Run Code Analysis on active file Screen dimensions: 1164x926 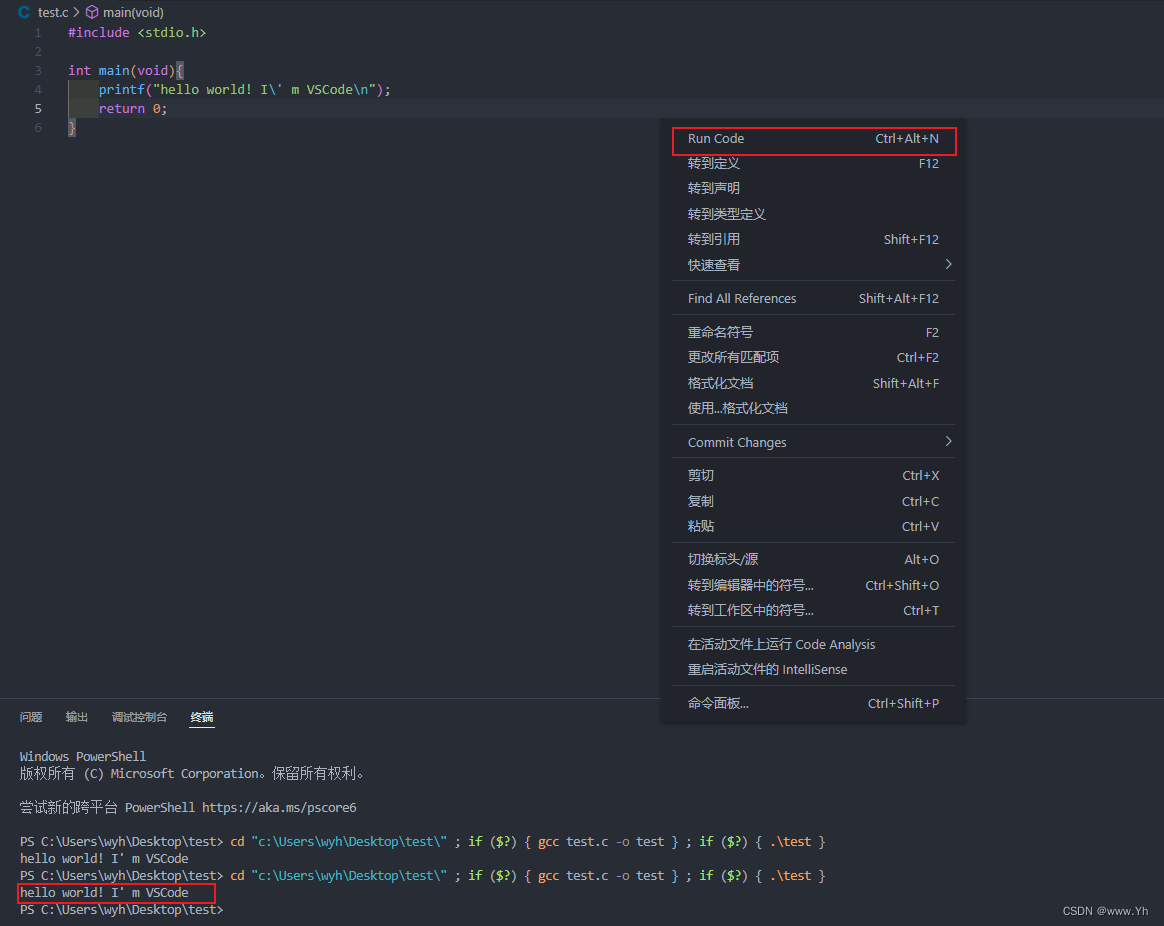pyautogui.click(x=814, y=645)
